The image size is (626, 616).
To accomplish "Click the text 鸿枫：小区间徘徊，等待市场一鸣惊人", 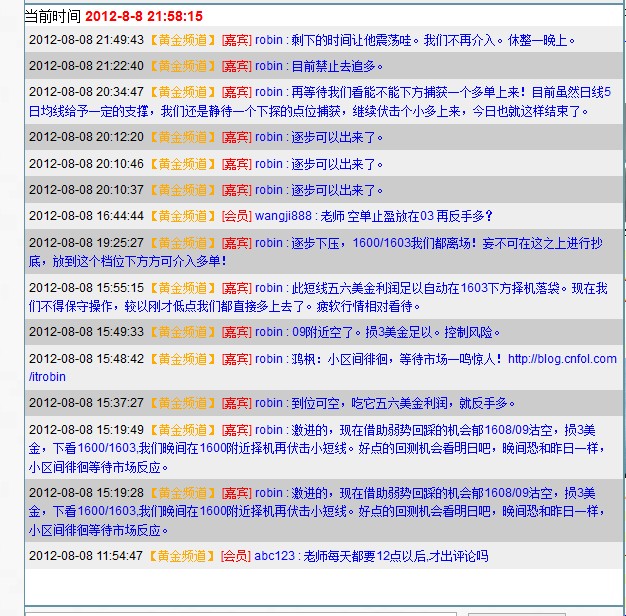I will [x=396, y=359].
